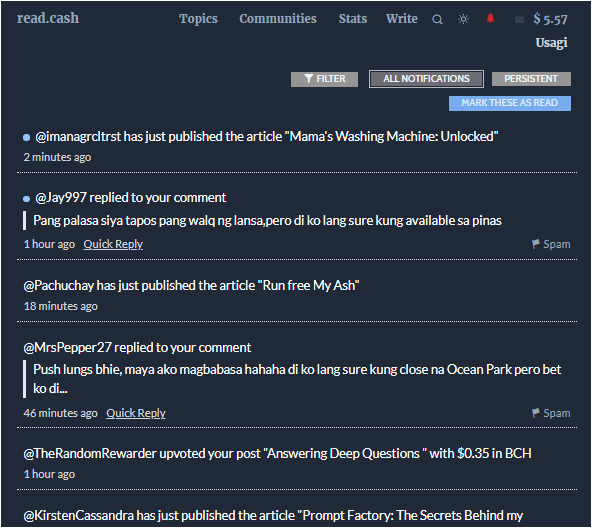The image size is (592, 528).
Task: Open the Stats page
Action: (x=353, y=19)
